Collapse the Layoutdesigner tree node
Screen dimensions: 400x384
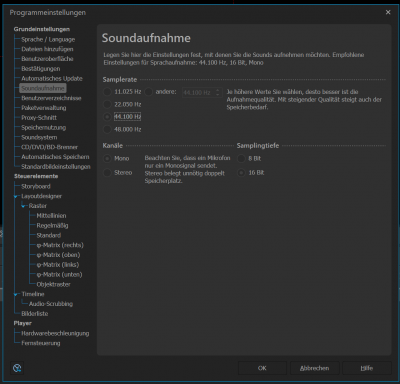click(16, 196)
